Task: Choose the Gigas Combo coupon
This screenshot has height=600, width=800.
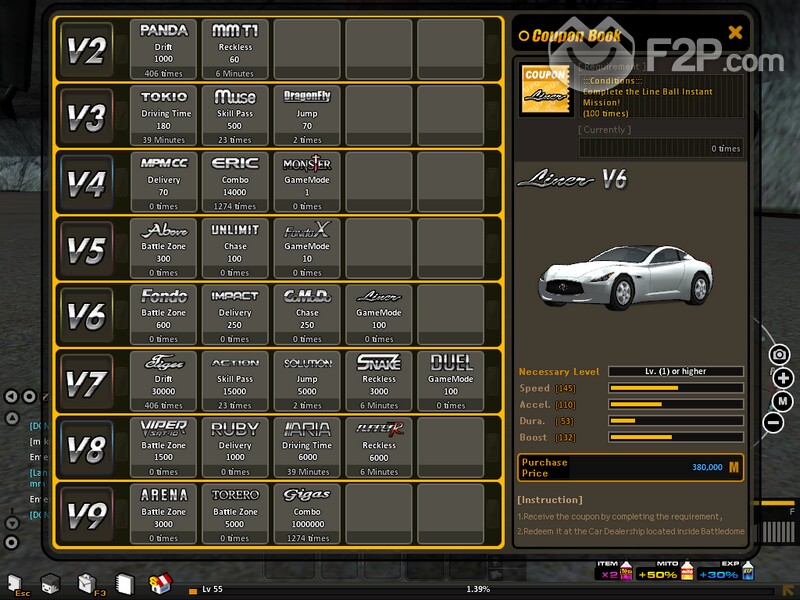Action: [307, 514]
